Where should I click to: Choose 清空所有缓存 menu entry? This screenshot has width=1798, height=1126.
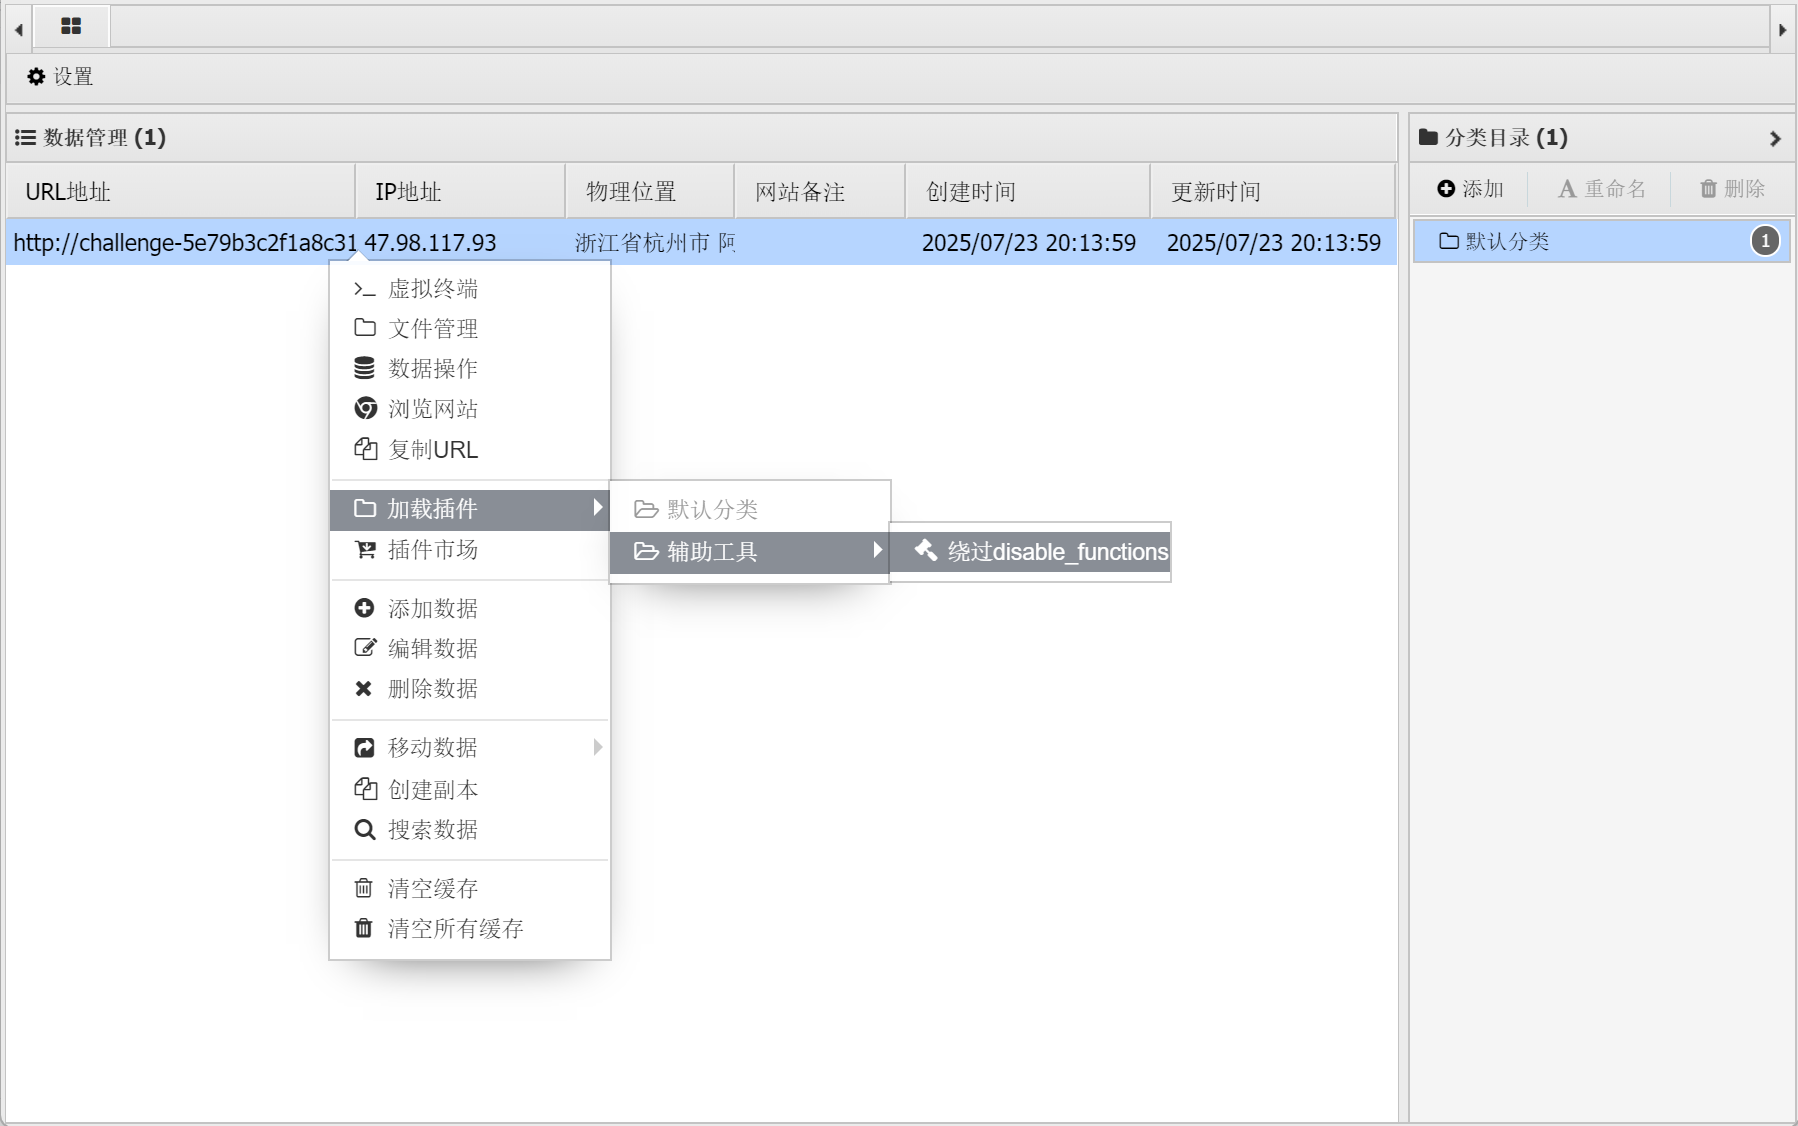tap(470, 929)
